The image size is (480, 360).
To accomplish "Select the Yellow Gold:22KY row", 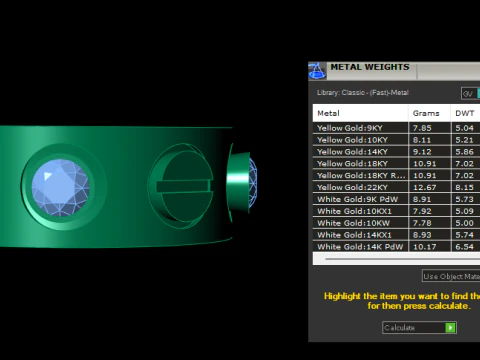I will tap(396, 187).
